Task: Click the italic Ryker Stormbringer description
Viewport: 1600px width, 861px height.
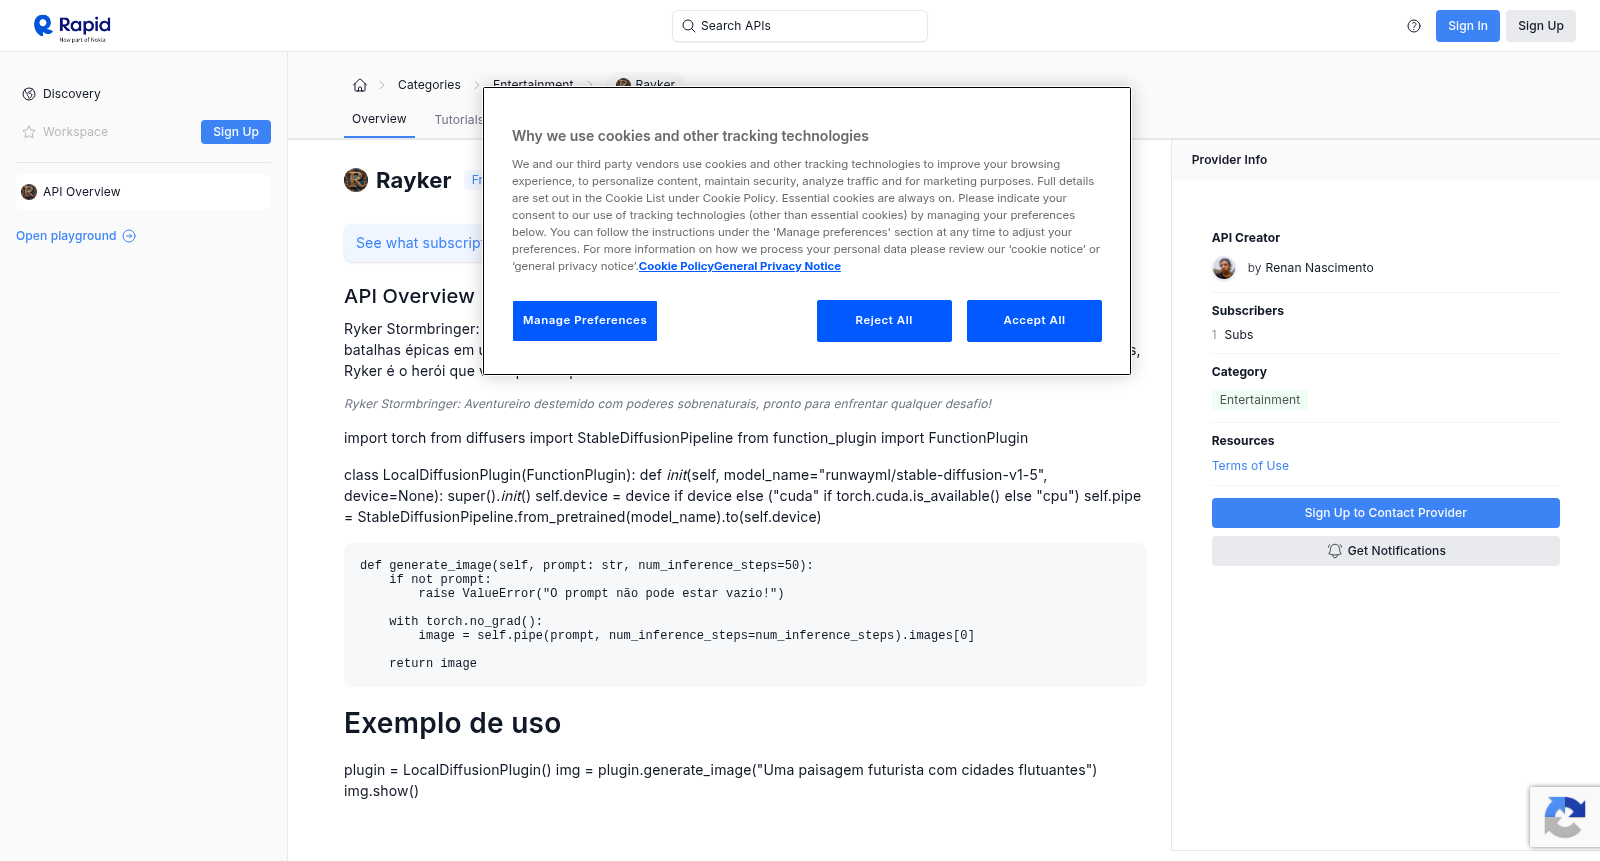Action: coord(668,404)
